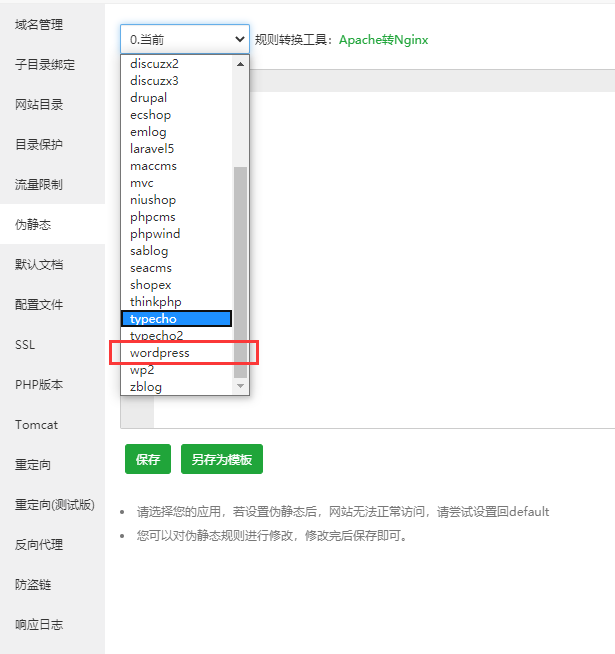Switch to the SSL tab
Viewport: 615px width, 654px height.
point(53,345)
